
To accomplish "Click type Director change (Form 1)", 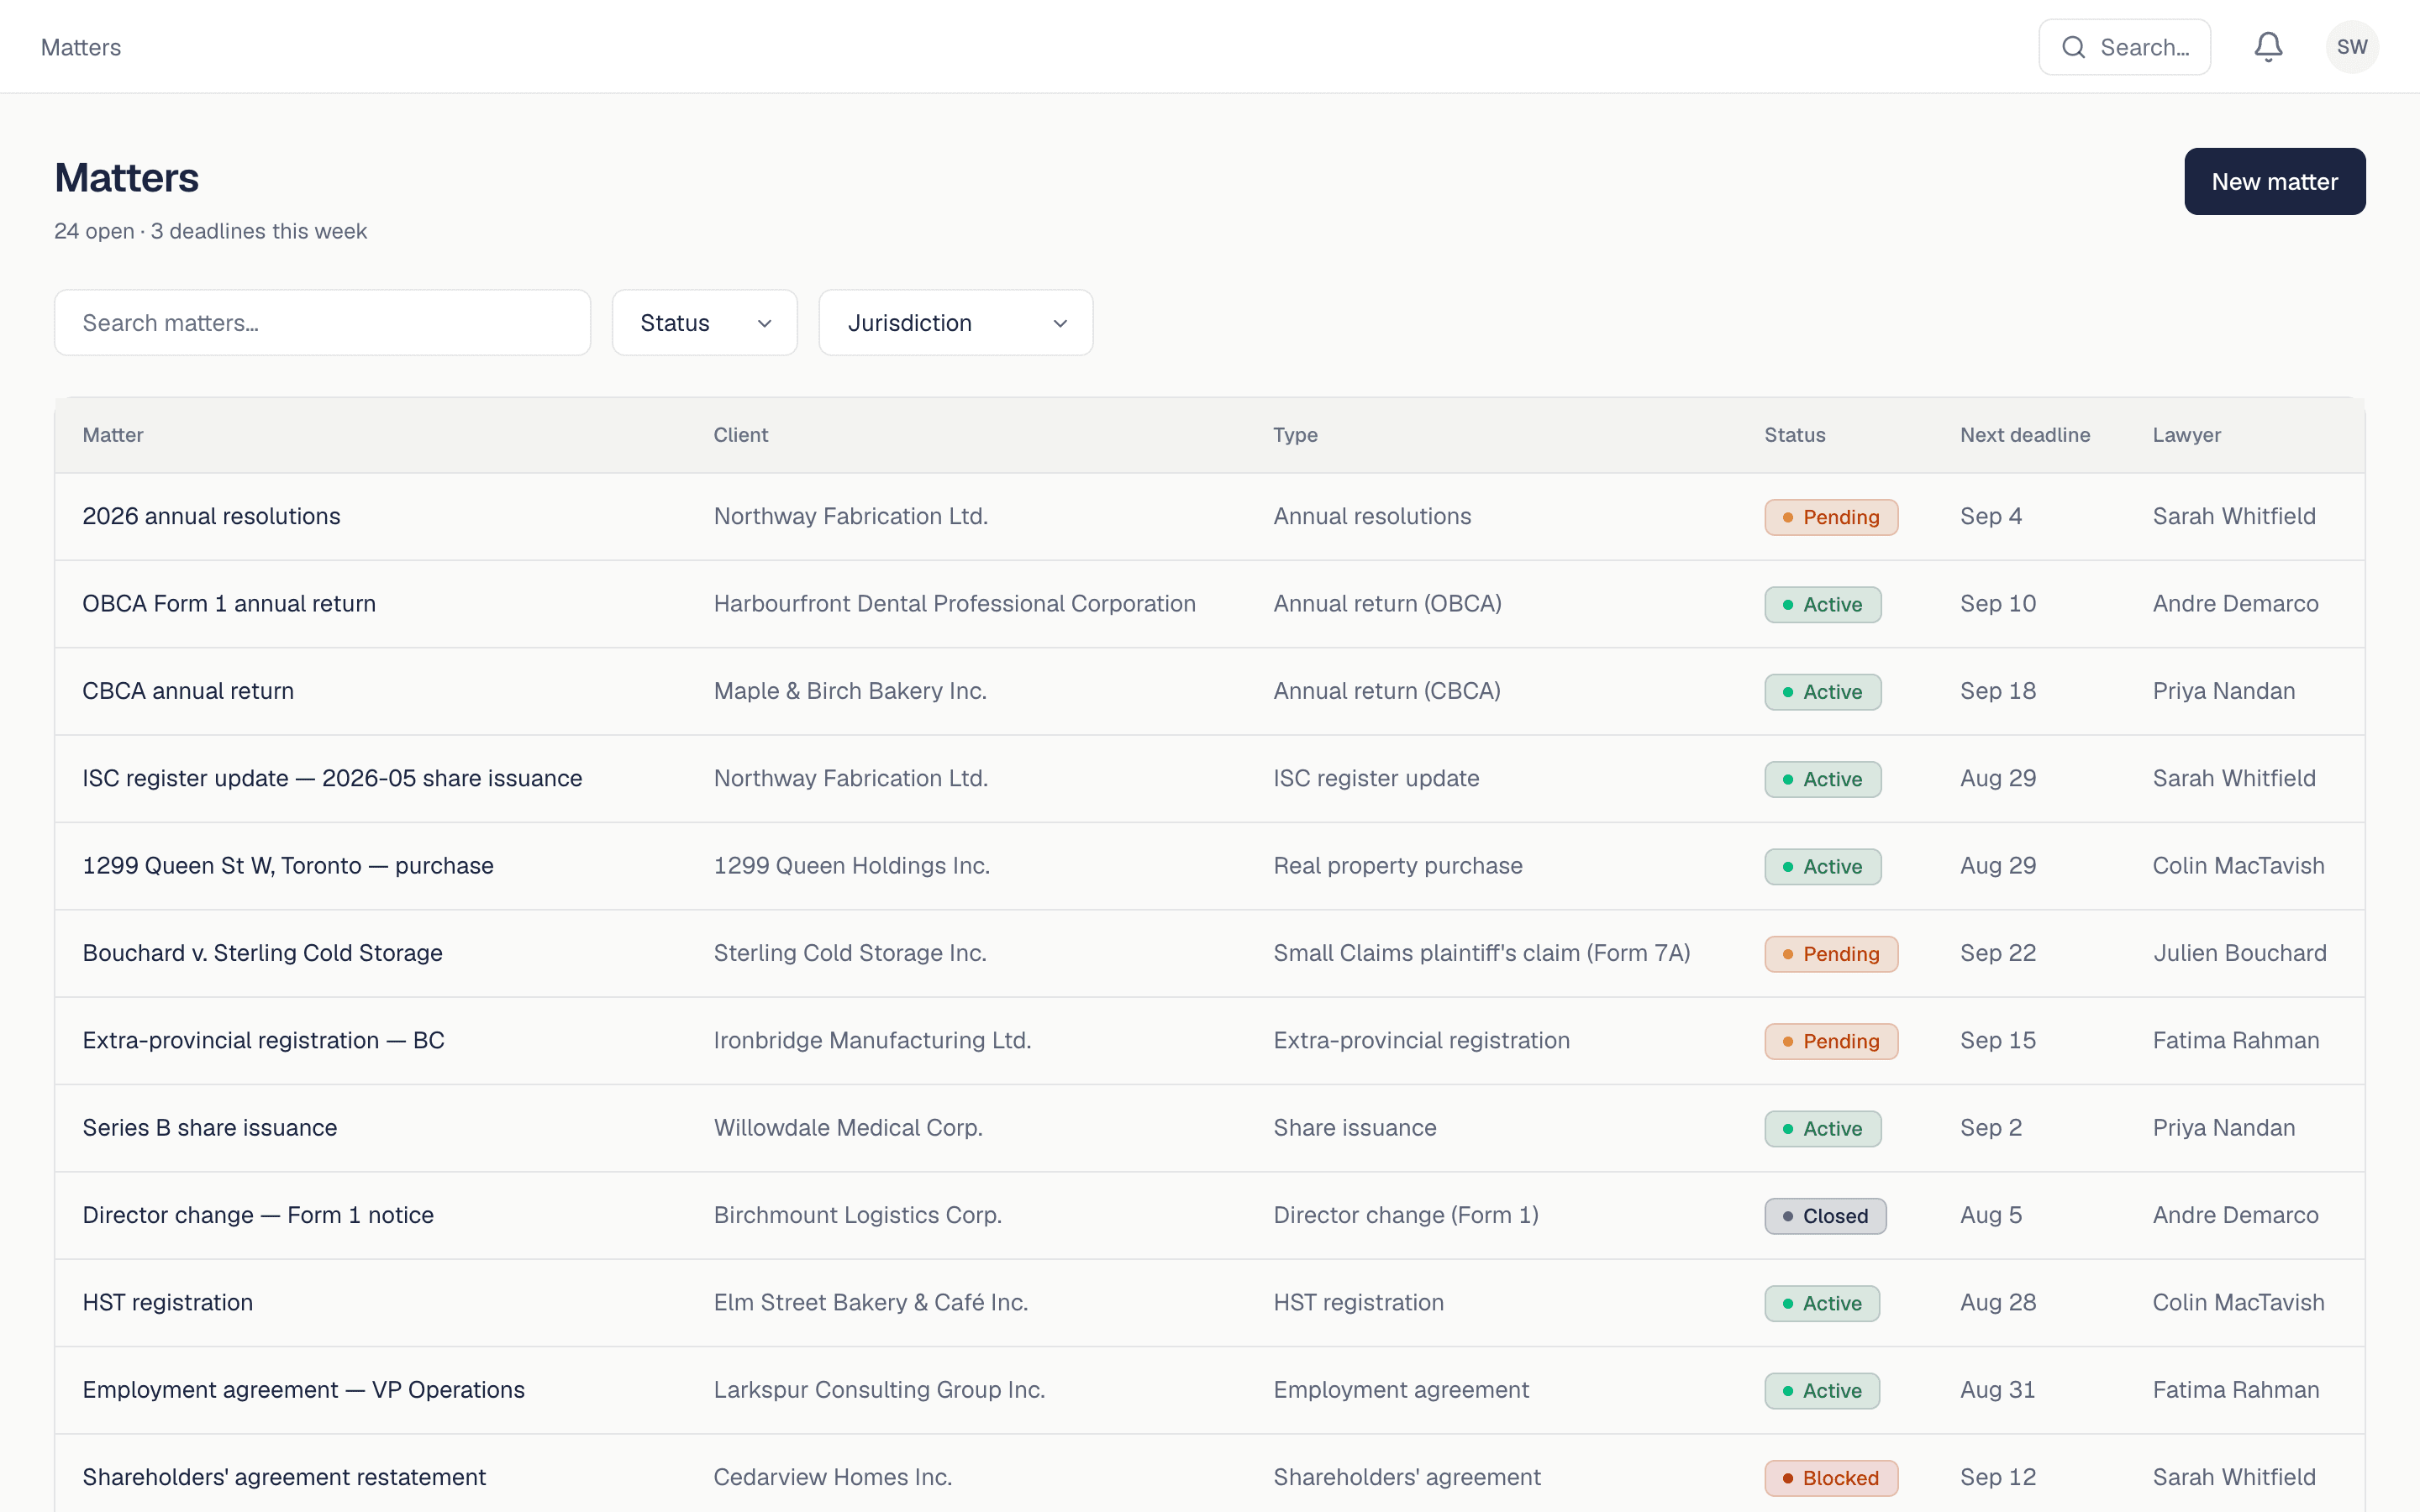I will click(1405, 1215).
